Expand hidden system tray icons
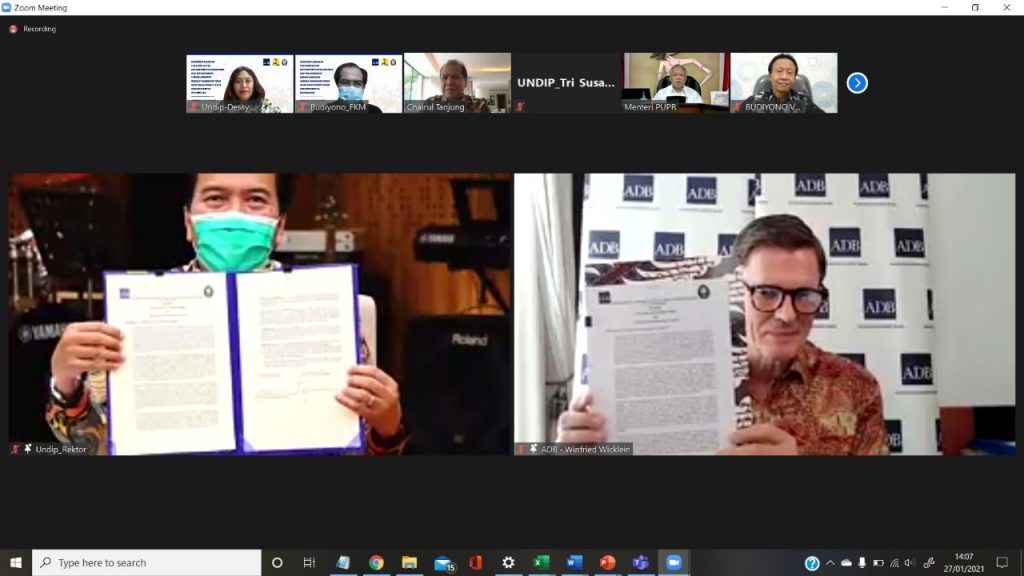Viewport: 1024px width, 576px height. (x=830, y=563)
